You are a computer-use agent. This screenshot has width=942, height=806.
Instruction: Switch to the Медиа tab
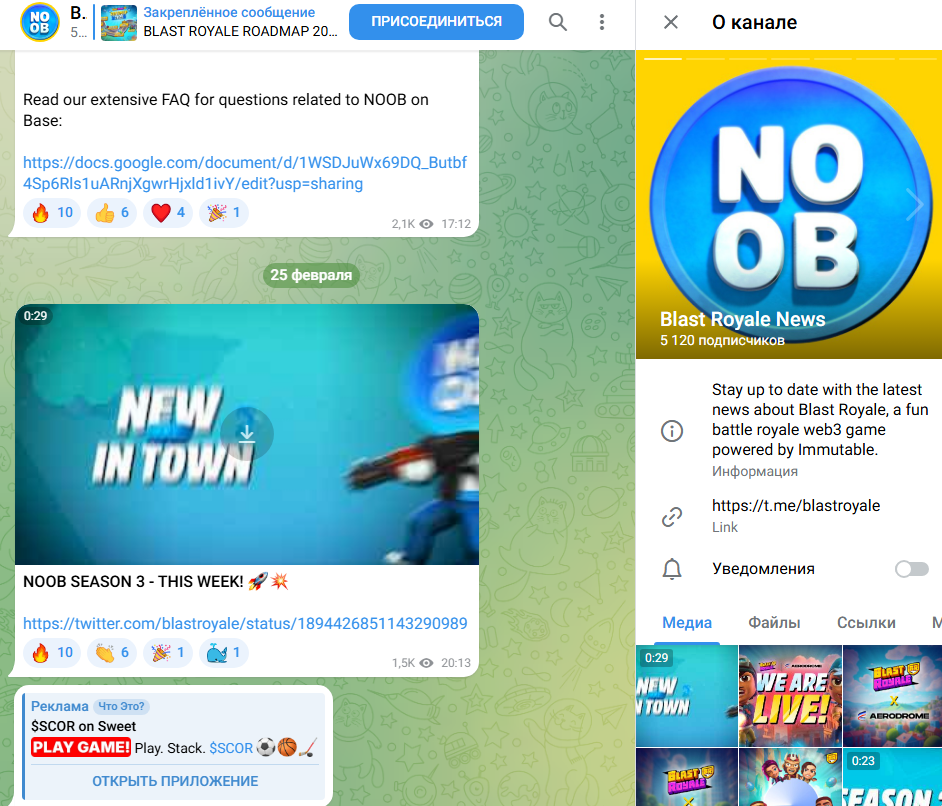(x=687, y=623)
